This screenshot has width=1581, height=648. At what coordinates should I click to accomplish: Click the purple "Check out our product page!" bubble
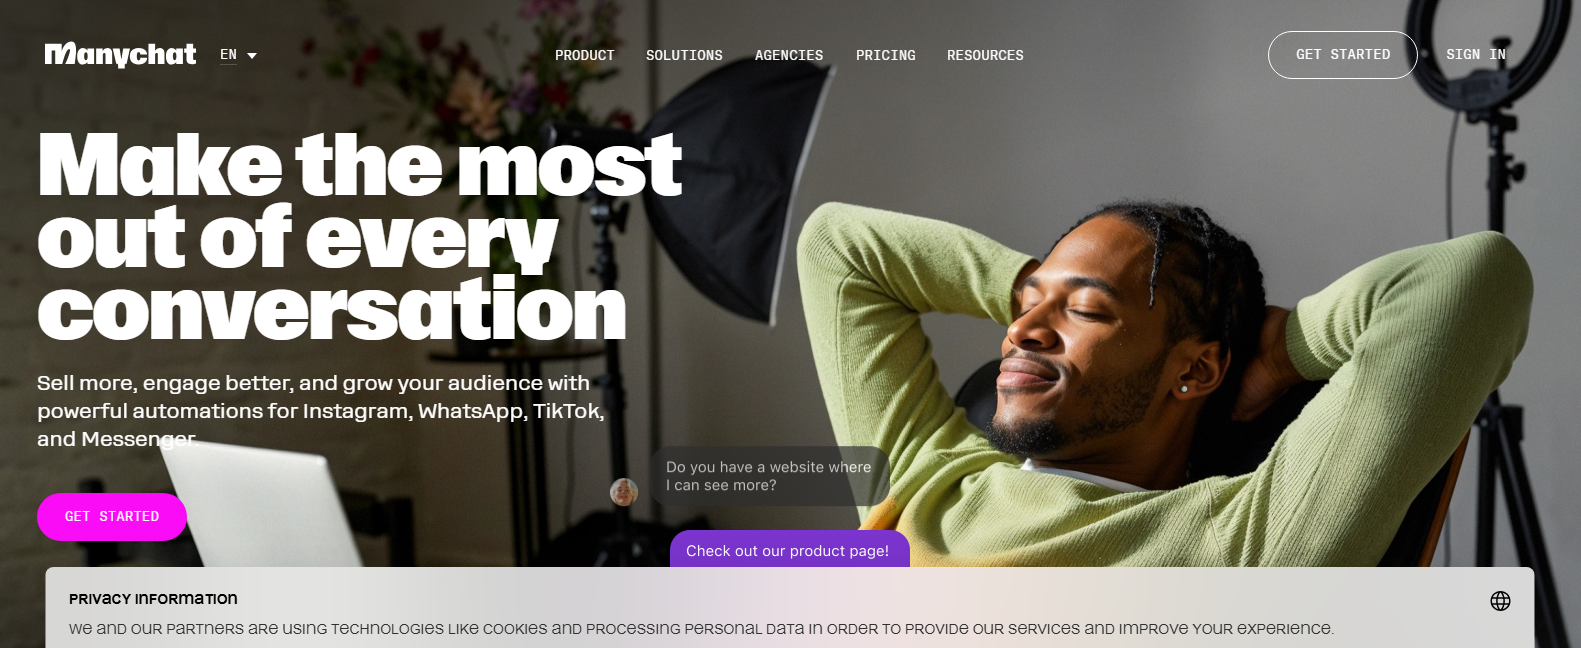(789, 550)
